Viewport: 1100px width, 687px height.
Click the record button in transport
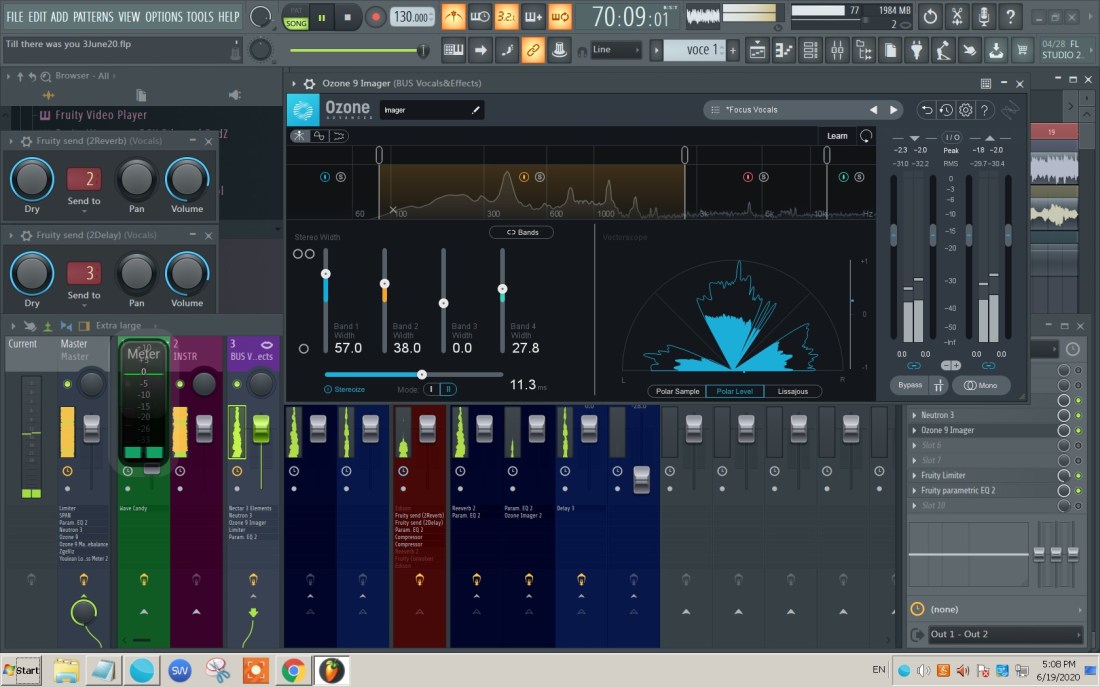pyautogui.click(x=376, y=17)
